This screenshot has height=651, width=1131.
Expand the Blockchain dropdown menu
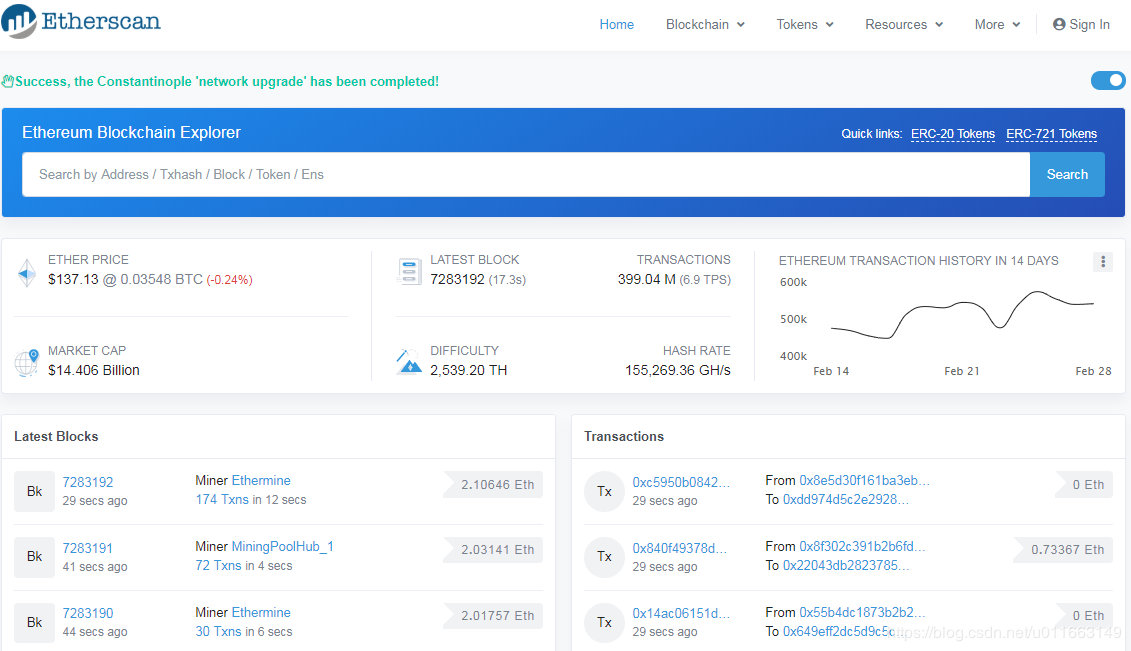705,25
